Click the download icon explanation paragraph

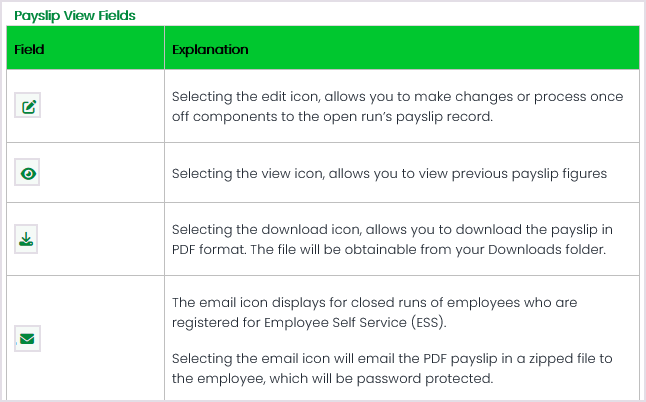pos(396,239)
